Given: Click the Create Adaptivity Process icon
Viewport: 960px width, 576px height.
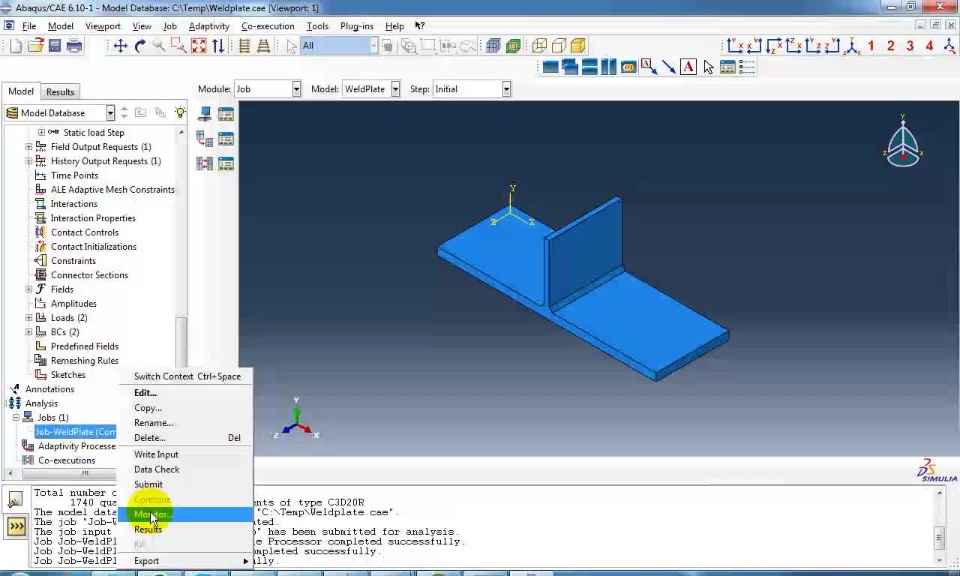Looking at the screenshot, I should pyautogui.click(x=204, y=139).
